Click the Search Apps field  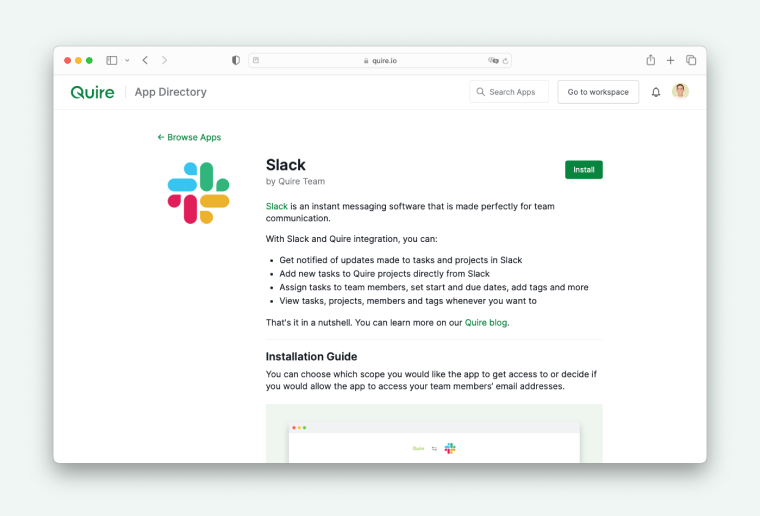click(x=509, y=92)
